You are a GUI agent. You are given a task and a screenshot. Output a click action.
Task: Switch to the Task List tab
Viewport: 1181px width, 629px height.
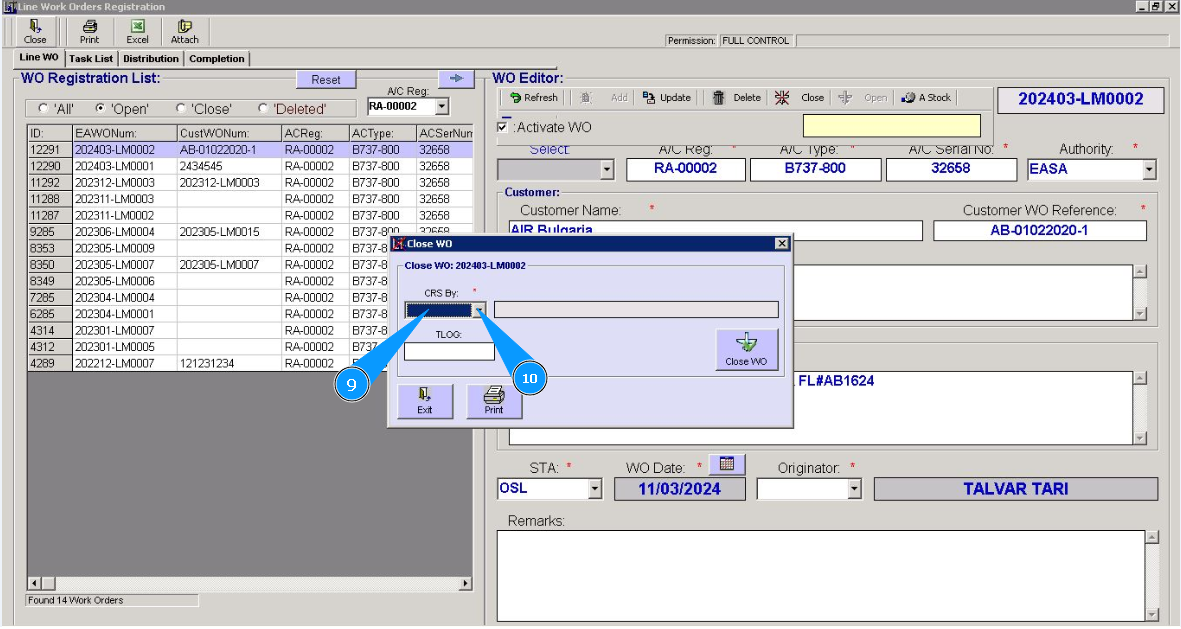(x=91, y=59)
